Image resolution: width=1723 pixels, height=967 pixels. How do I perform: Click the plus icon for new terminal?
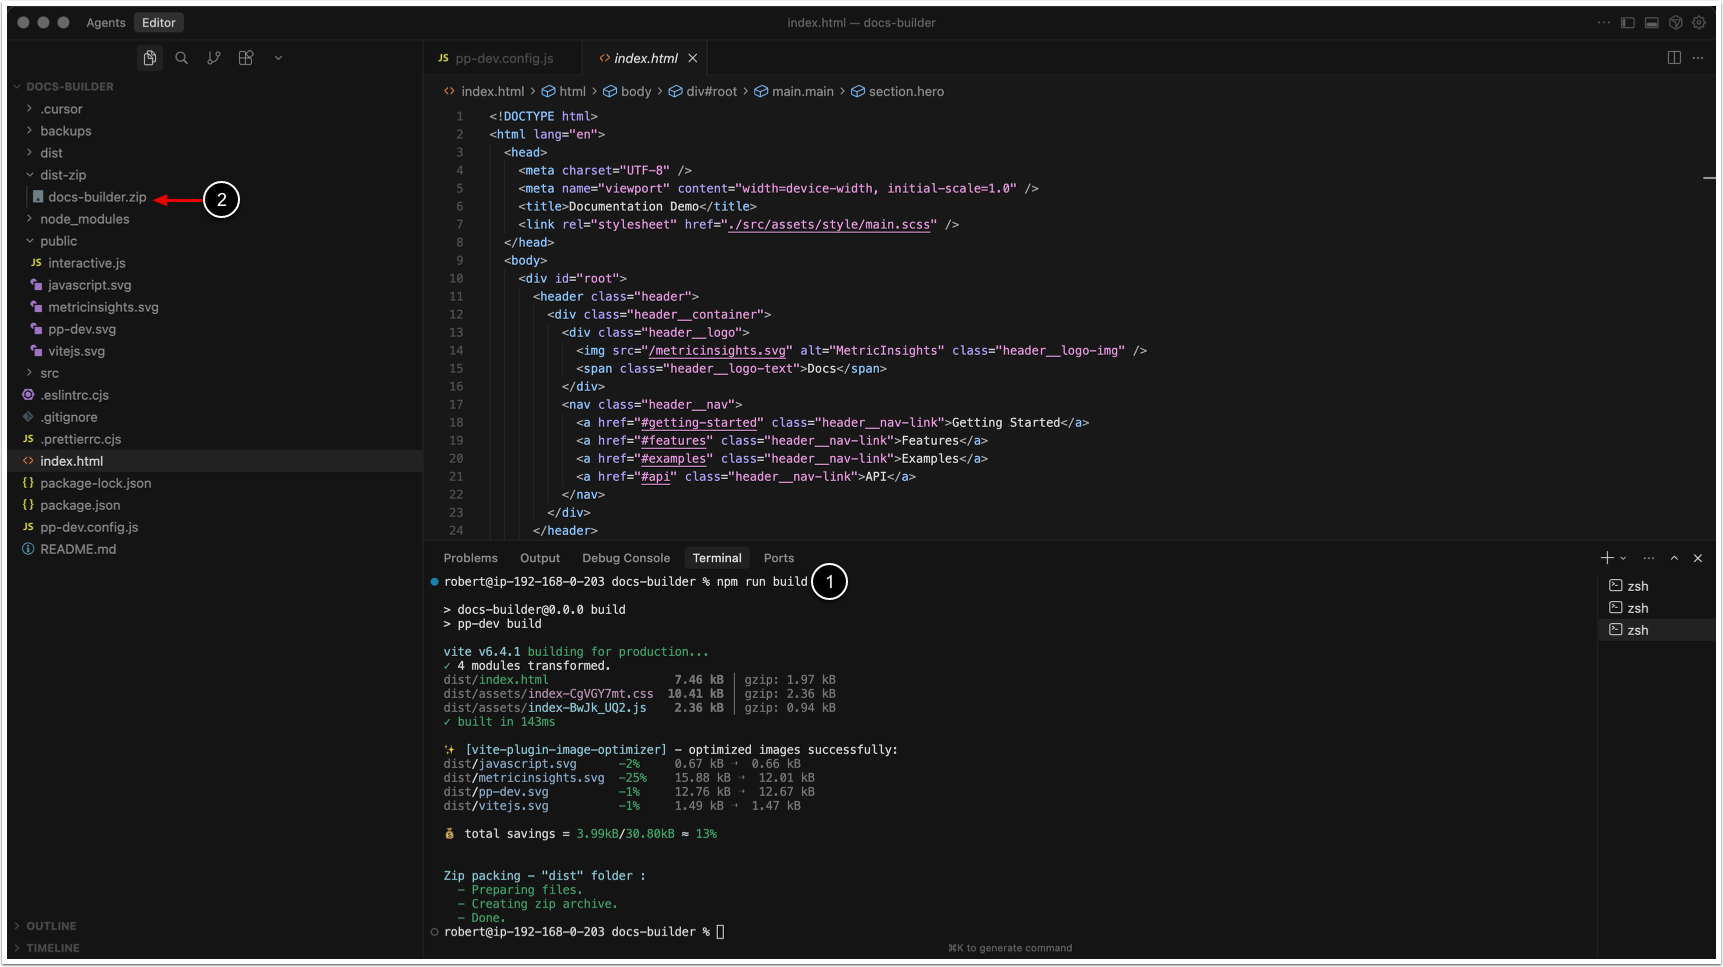coord(1606,558)
